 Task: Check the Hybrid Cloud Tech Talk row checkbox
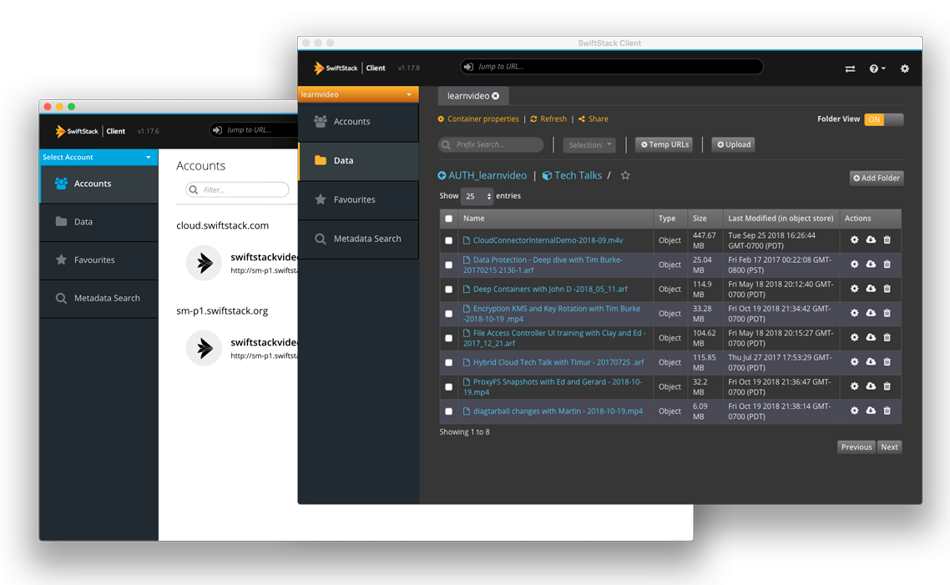(448, 362)
